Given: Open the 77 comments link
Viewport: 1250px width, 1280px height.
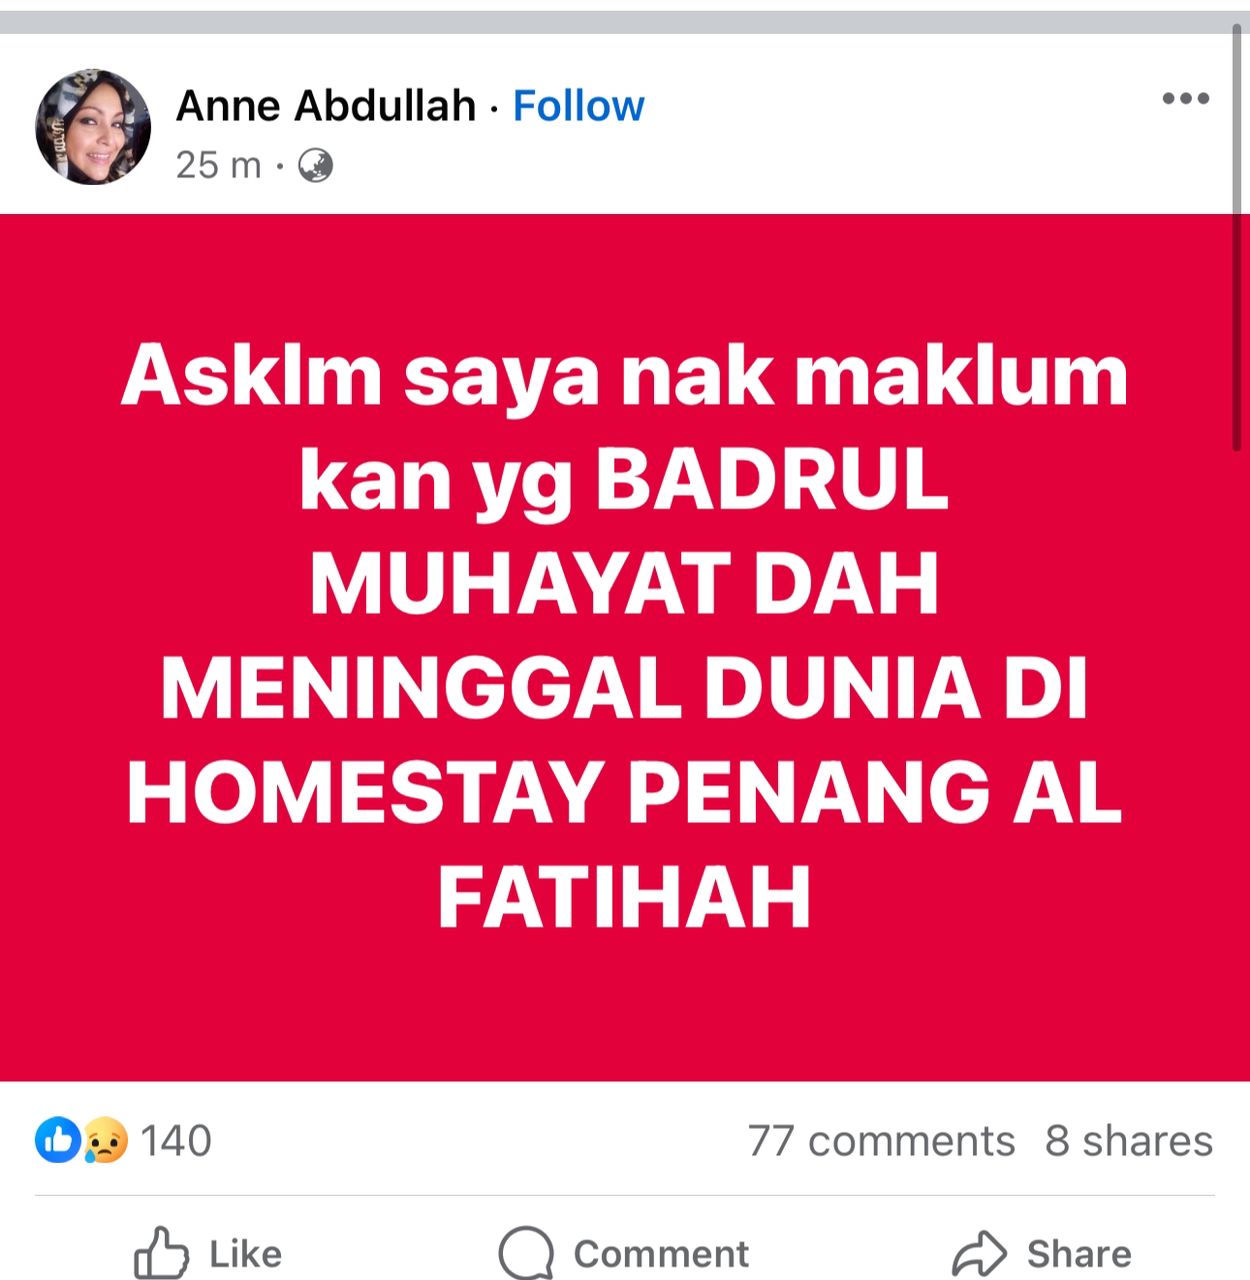Looking at the screenshot, I should point(881,1141).
